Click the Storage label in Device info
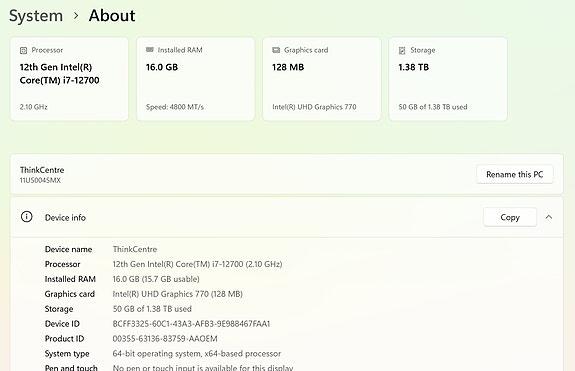 (x=59, y=309)
